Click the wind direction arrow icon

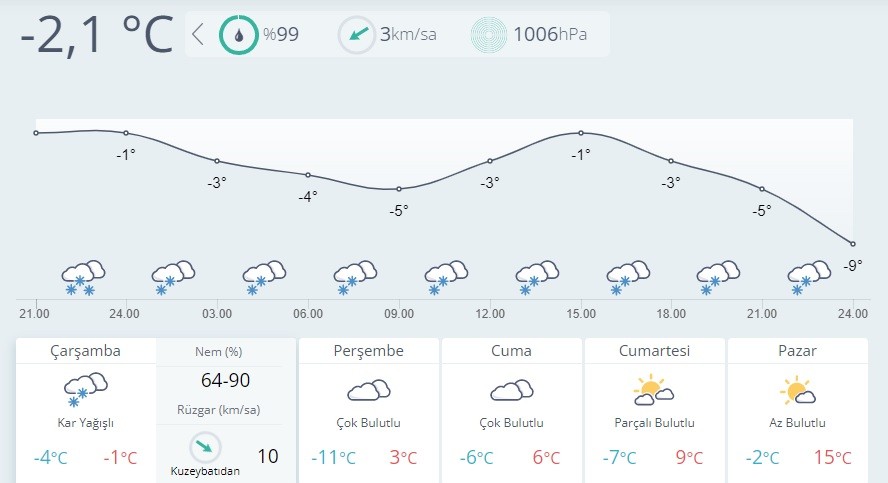click(x=357, y=34)
